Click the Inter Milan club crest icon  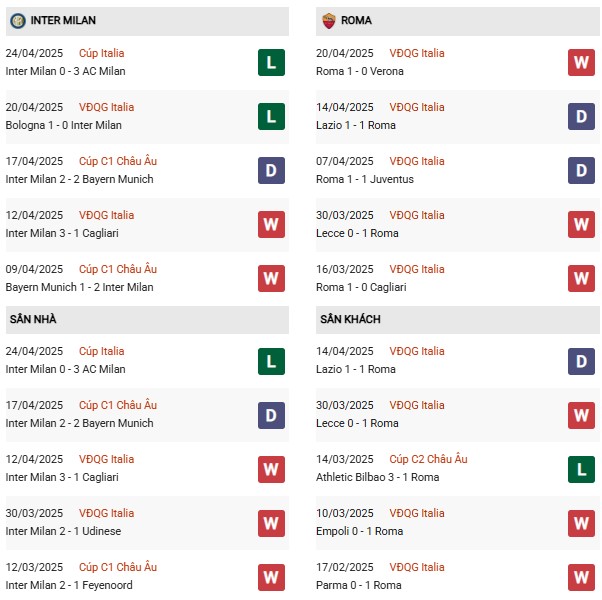pyautogui.click(x=18, y=20)
